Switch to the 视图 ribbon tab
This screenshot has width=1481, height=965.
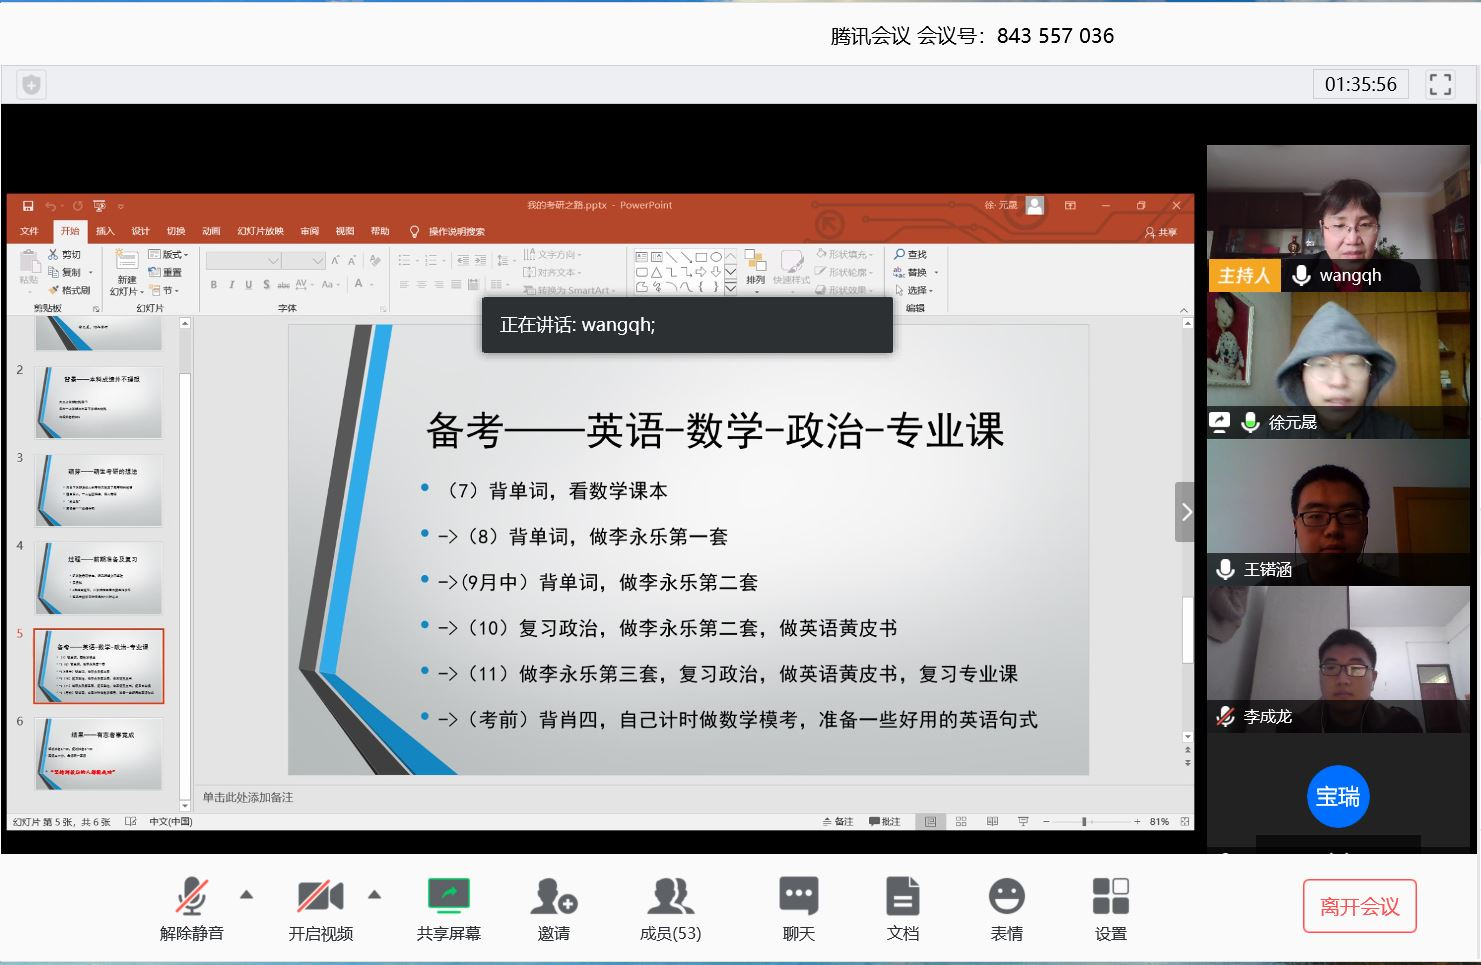click(345, 231)
